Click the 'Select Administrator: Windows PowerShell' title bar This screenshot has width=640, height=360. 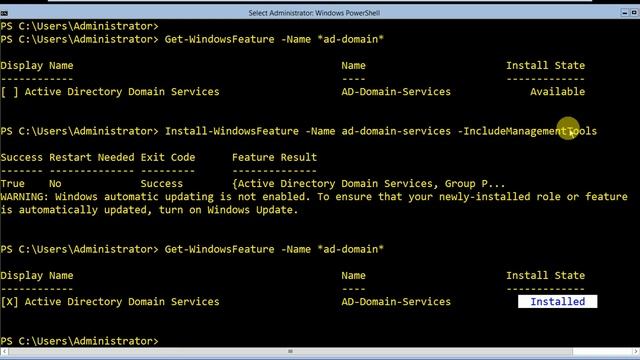pos(314,13)
